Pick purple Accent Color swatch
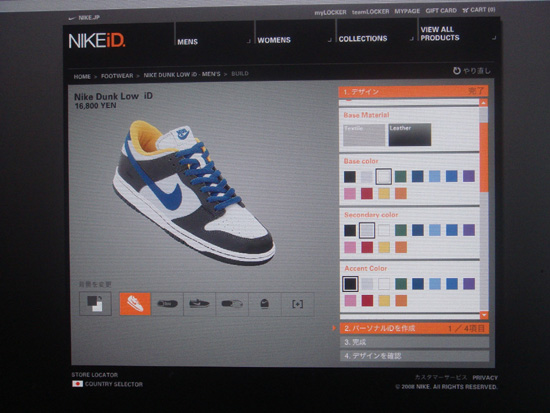 (469, 283)
